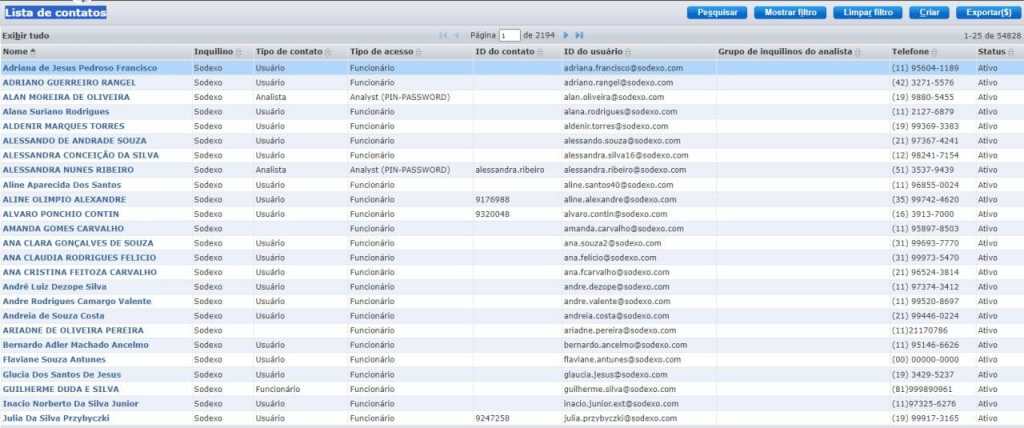Go to the previous page arrow
Image resolution: width=1024 pixels, height=428 pixels.
[458, 36]
